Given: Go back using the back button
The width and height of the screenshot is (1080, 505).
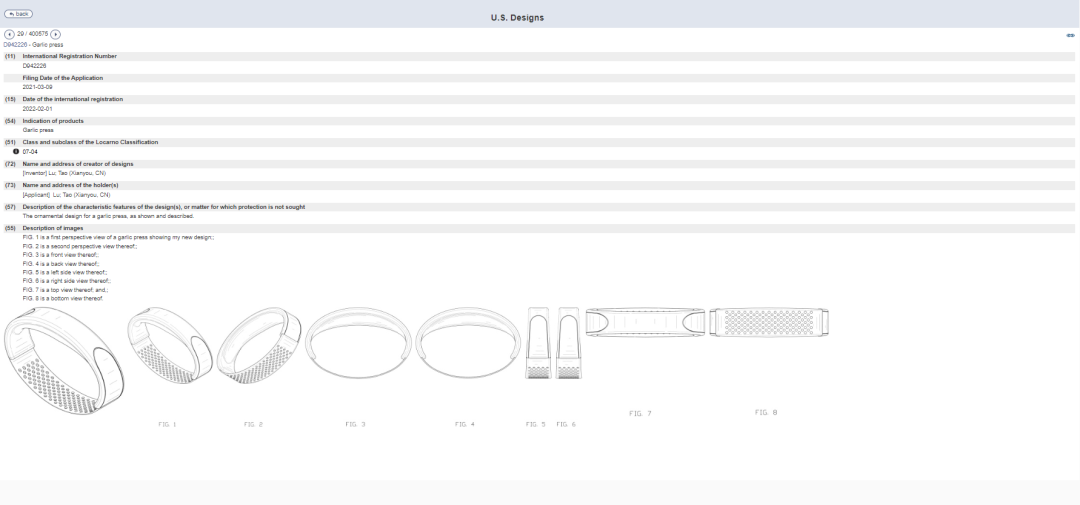Looking at the screenshot, I should [18, 14].
